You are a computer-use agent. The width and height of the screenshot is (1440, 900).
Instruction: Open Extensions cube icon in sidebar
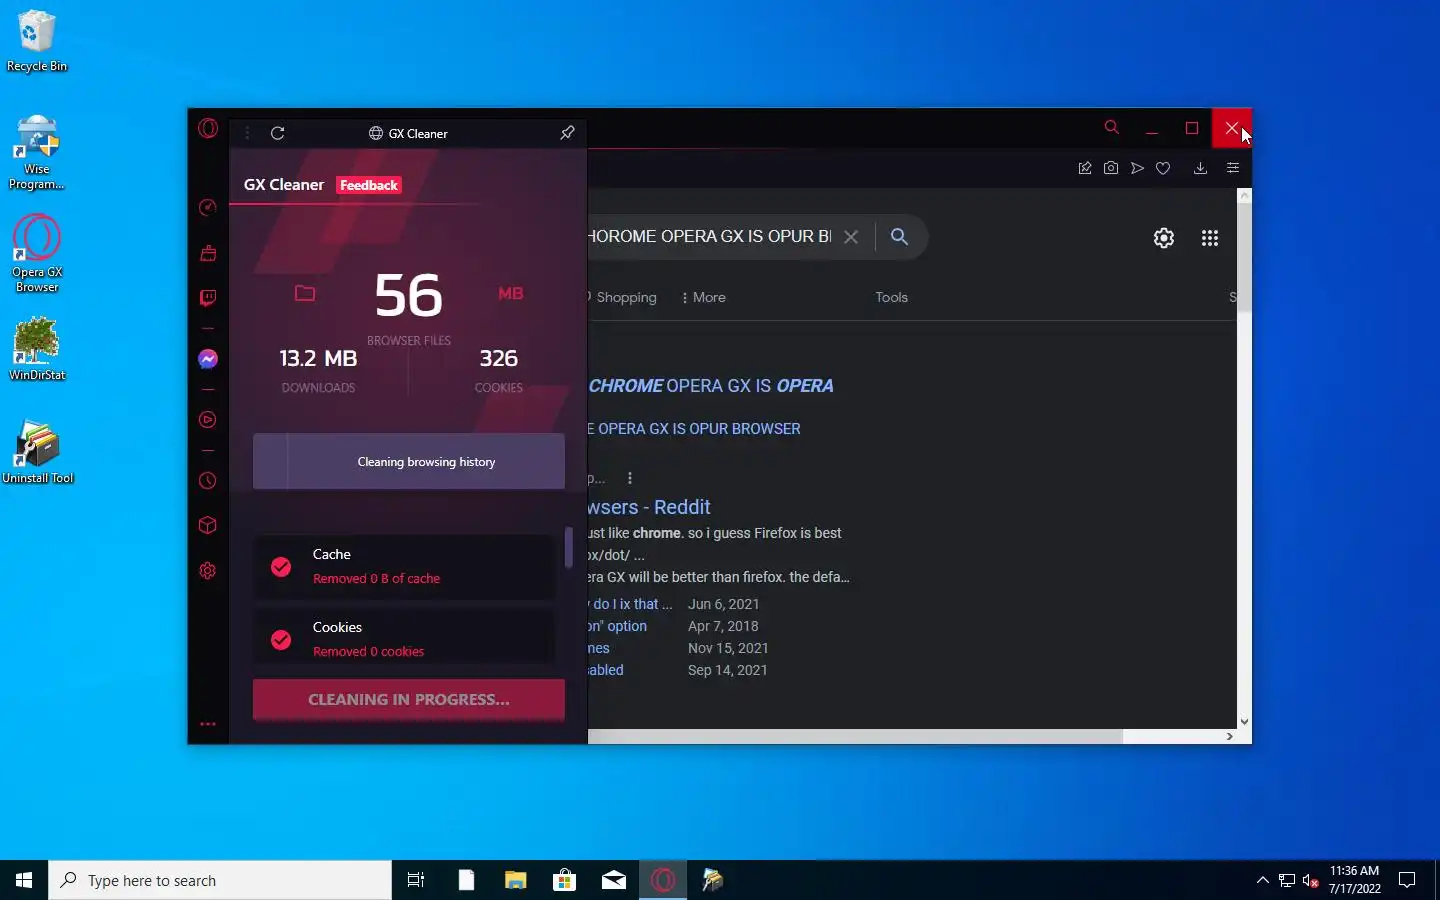pos(208,526)
